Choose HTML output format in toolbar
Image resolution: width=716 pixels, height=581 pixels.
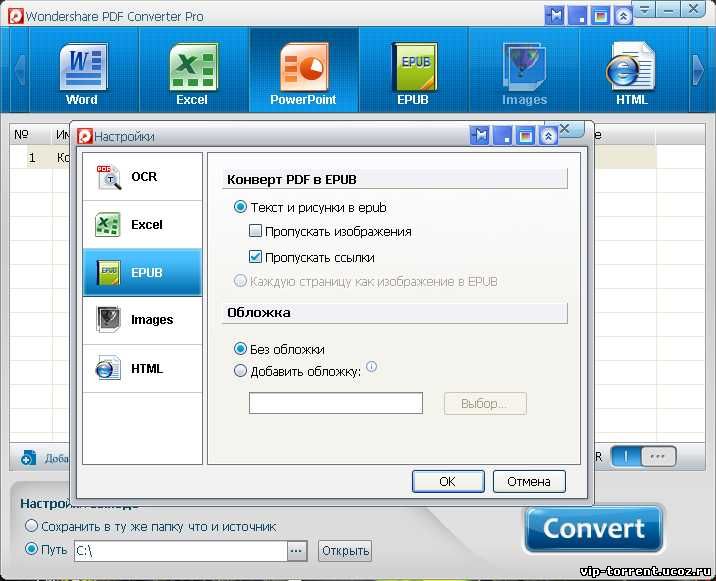(x=632, y=73)
